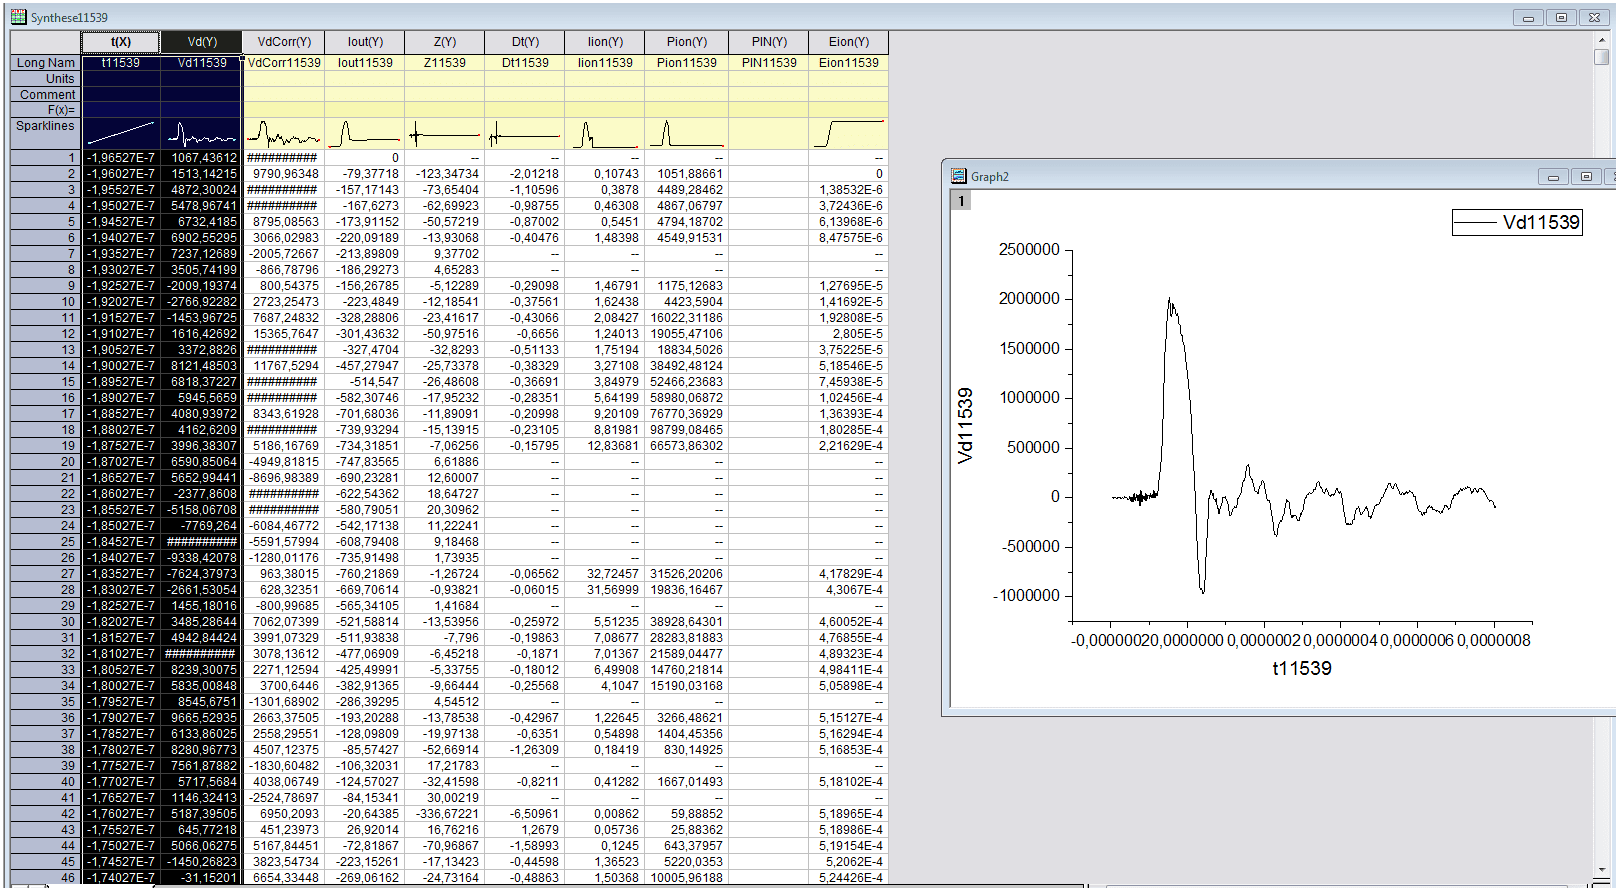Click cell value 98799,08465

[687, 430]
